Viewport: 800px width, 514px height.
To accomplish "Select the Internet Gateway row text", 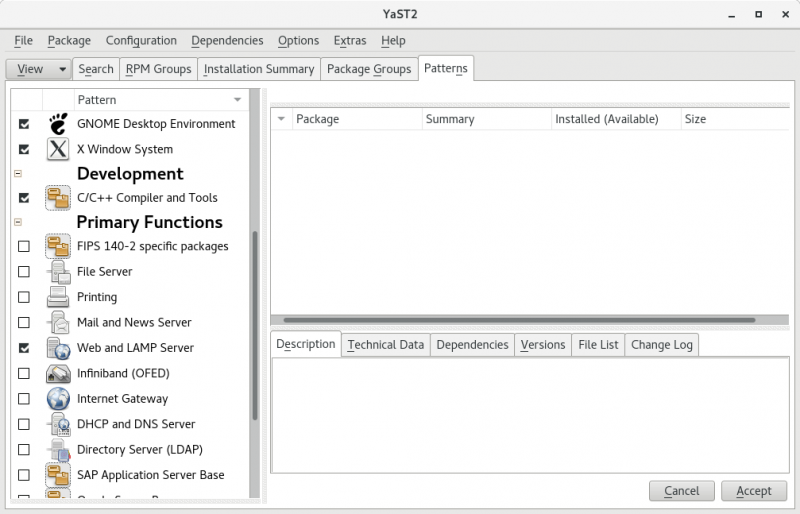I will (122, 399).
